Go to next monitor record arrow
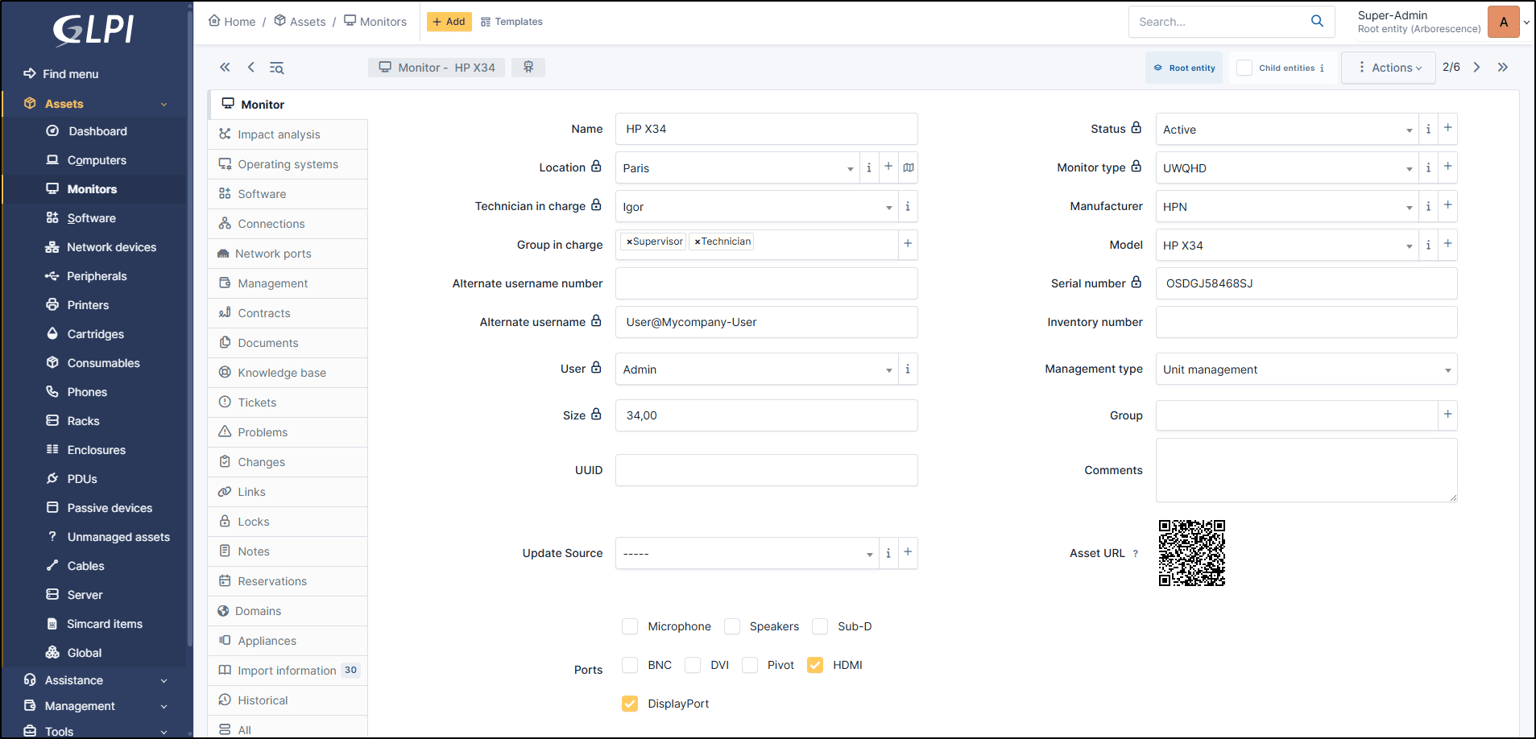Image resolution: width=1536 pixels, height=739 pixels. pyautogui.click(x=1477, y=67)
